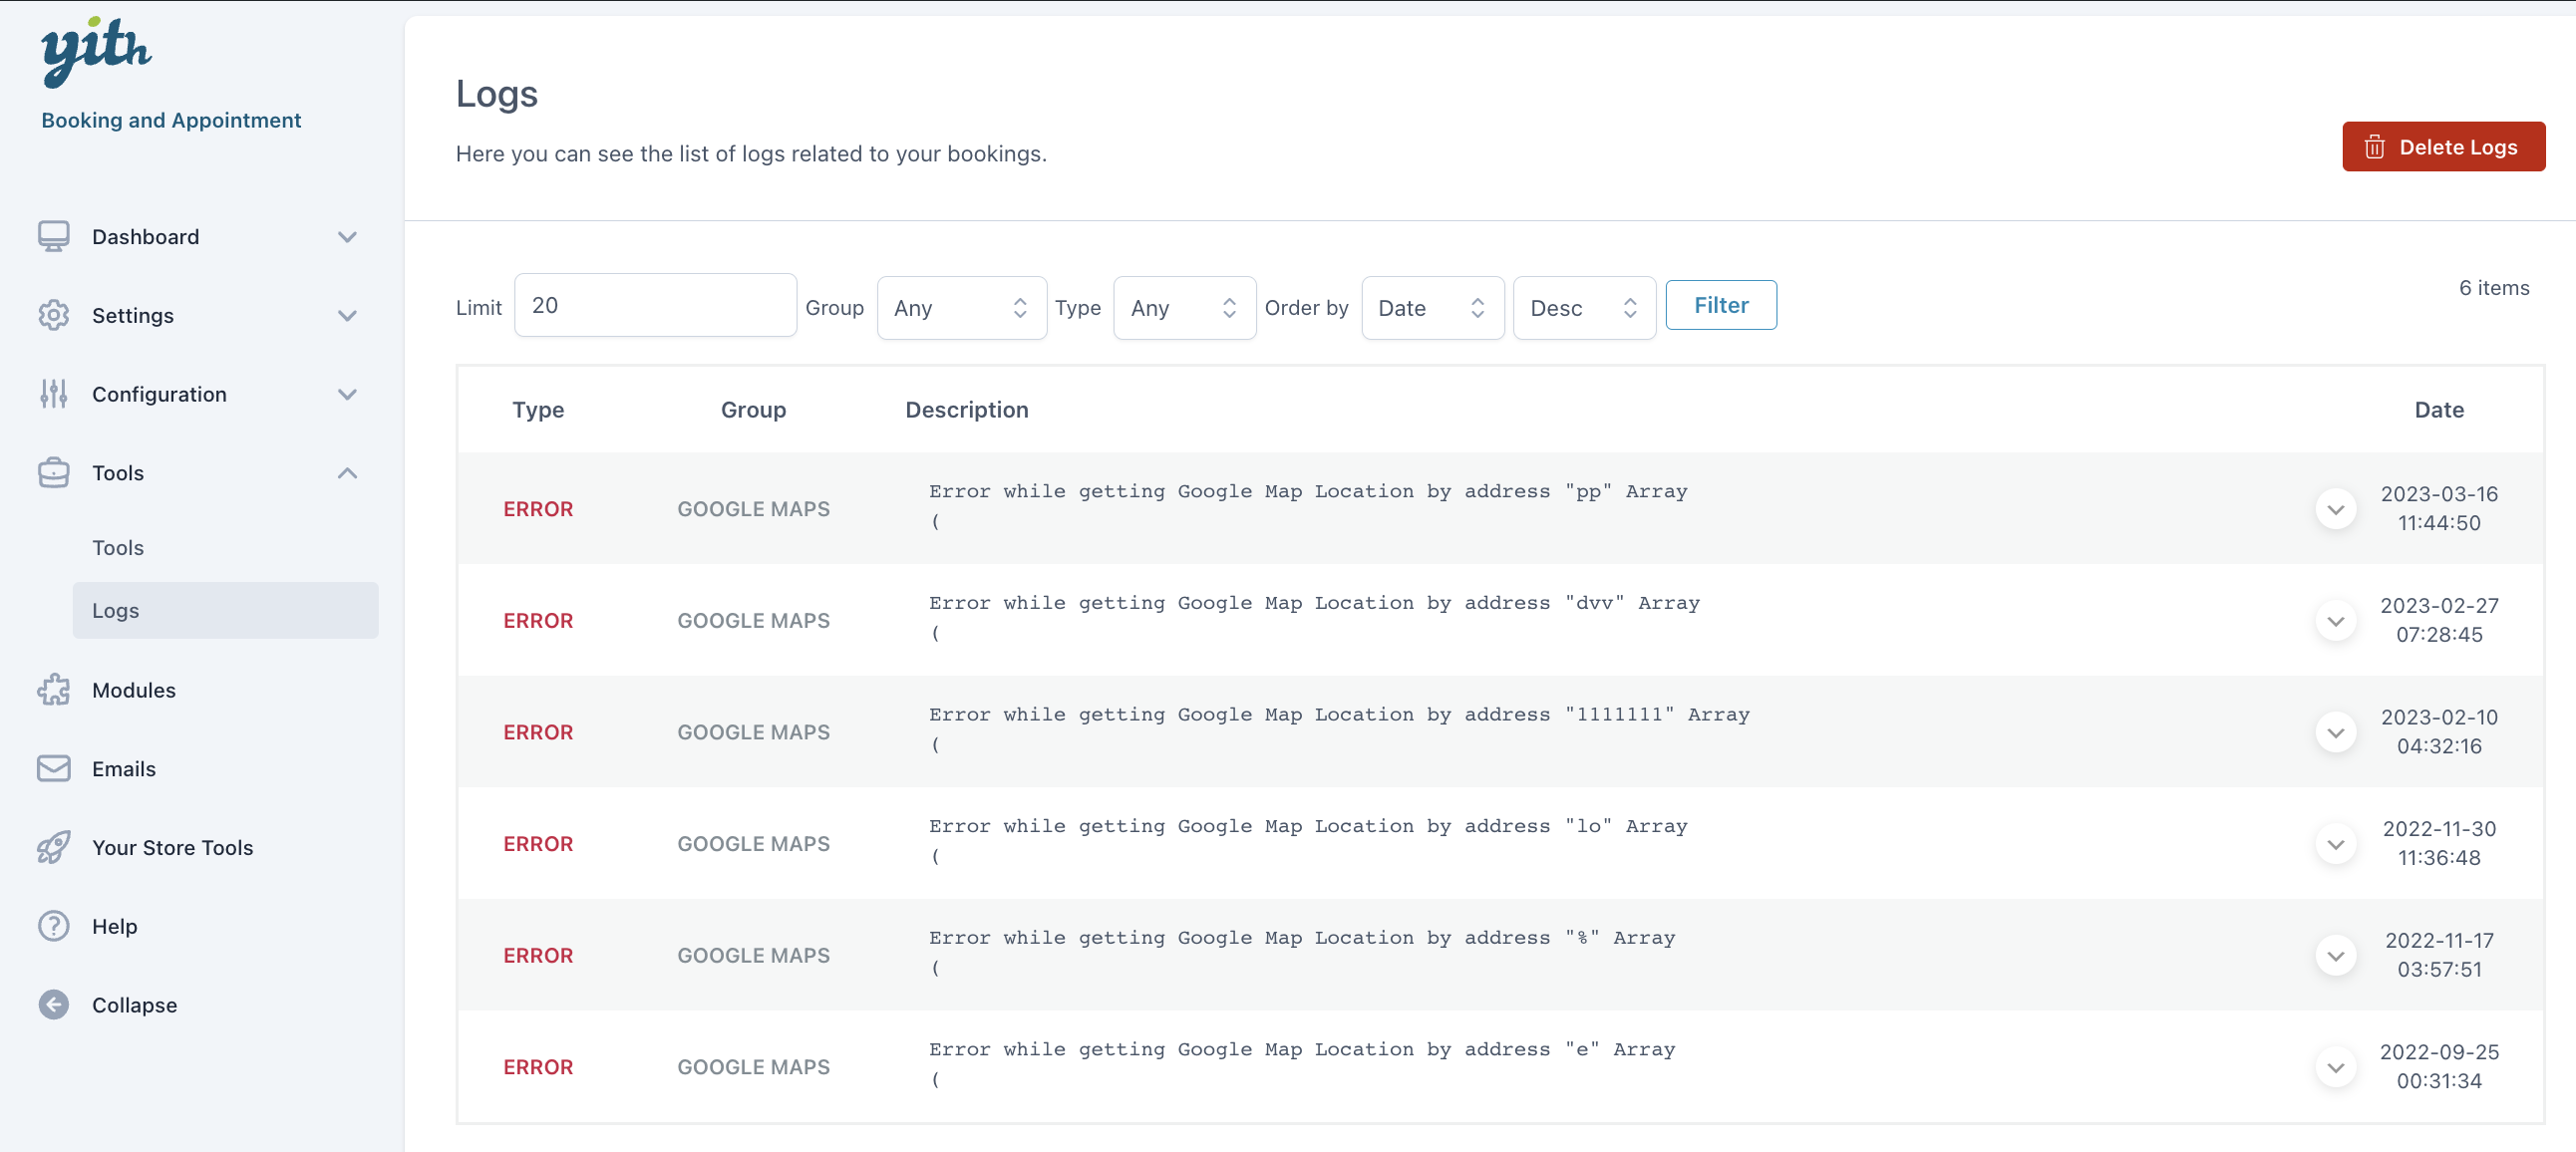Viewport: 2576px width, 1152px height.
Task: Open the Order by Date dropdown
Action: [1431, 308]
